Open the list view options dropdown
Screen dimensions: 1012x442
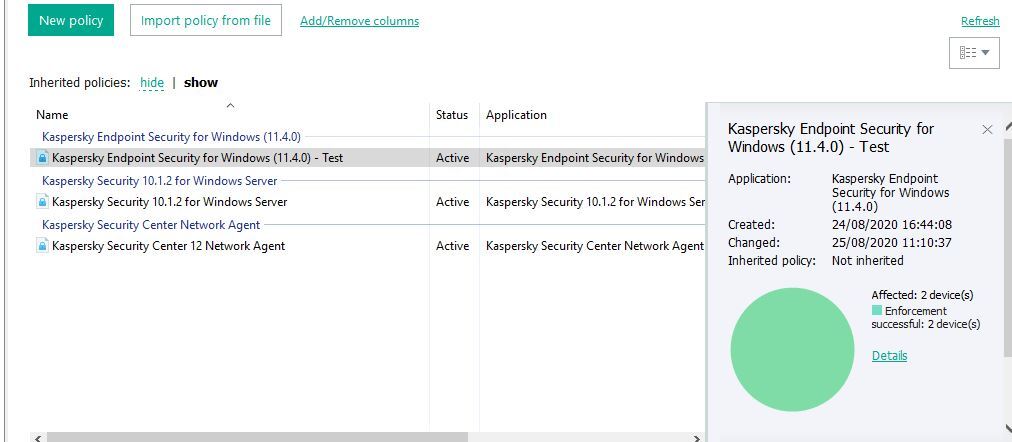pyautogui.click(x=974, y=53)
